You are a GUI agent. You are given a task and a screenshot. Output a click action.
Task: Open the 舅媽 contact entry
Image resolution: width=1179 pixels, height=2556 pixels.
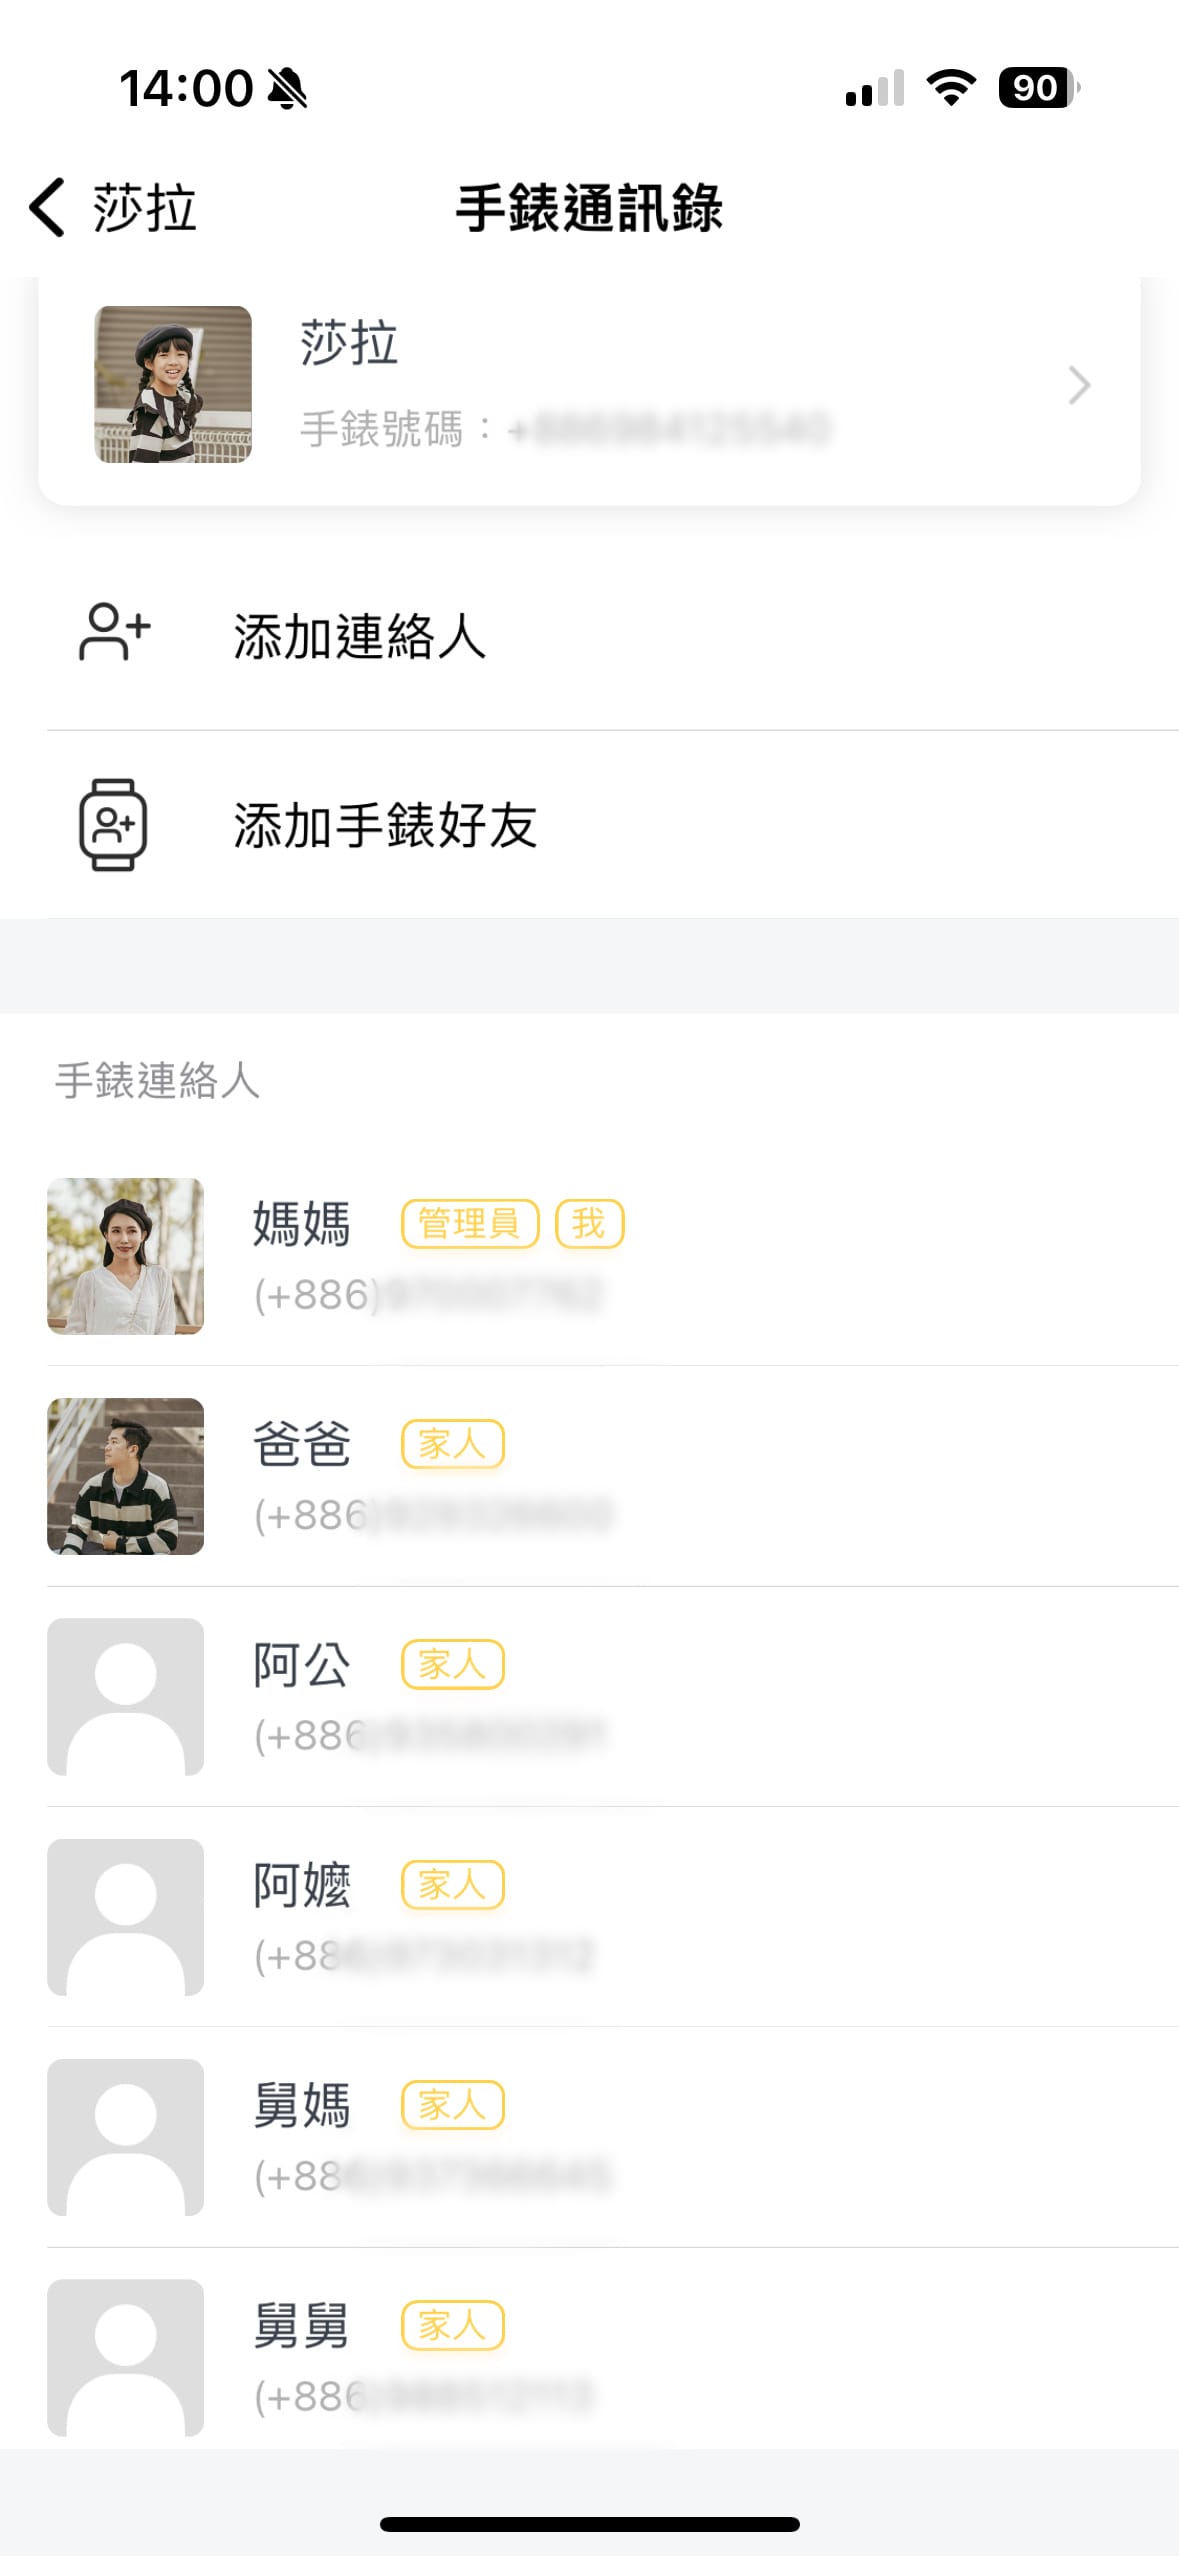[600, 2137]
